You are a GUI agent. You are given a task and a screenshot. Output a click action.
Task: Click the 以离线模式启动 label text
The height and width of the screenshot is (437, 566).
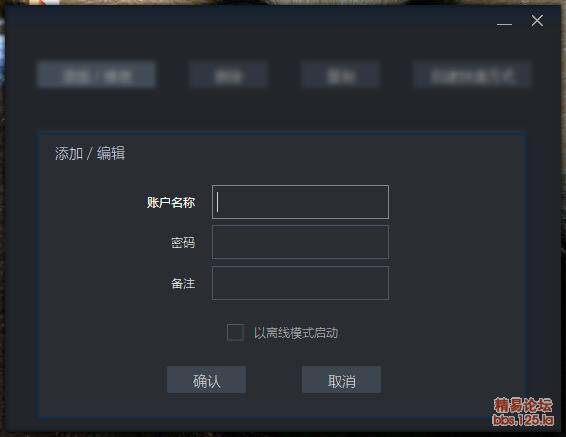pyautogui.click(x=296, y=333)
